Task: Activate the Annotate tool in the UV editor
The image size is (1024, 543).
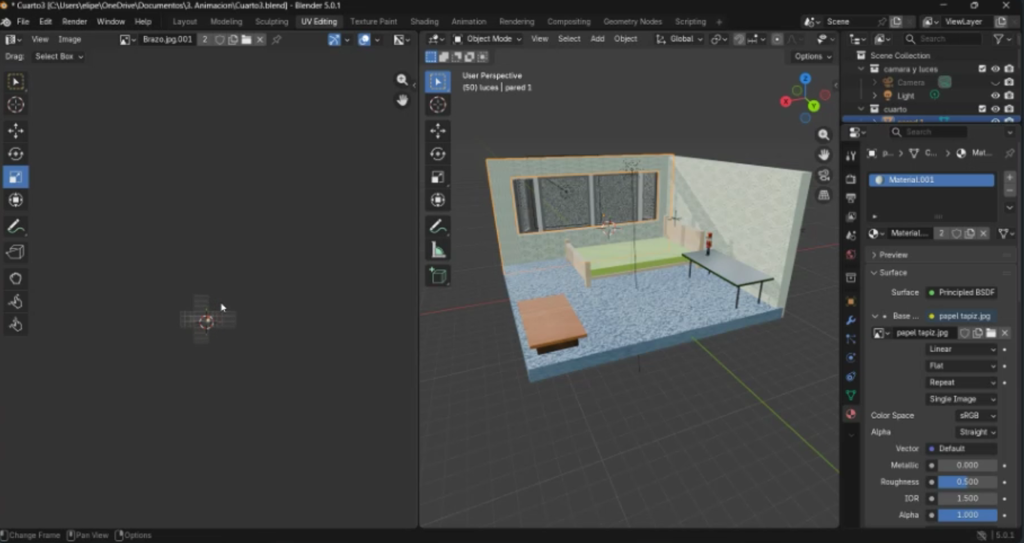Action: click(x=16, y=227)
